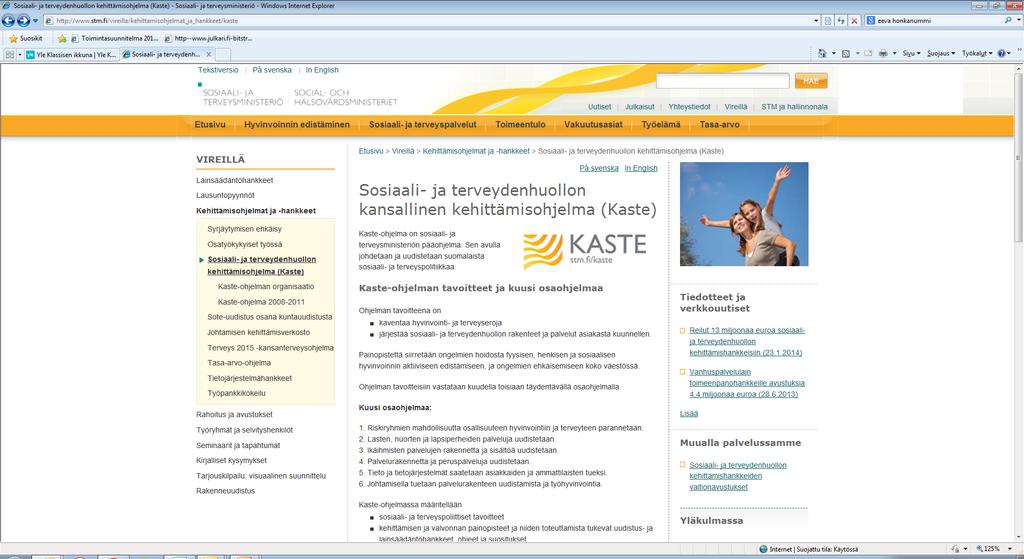The image size is (1024, 559).
Task: Open Kaste-ohjelman organisaatio sidebar item
Action: (266, 287)
